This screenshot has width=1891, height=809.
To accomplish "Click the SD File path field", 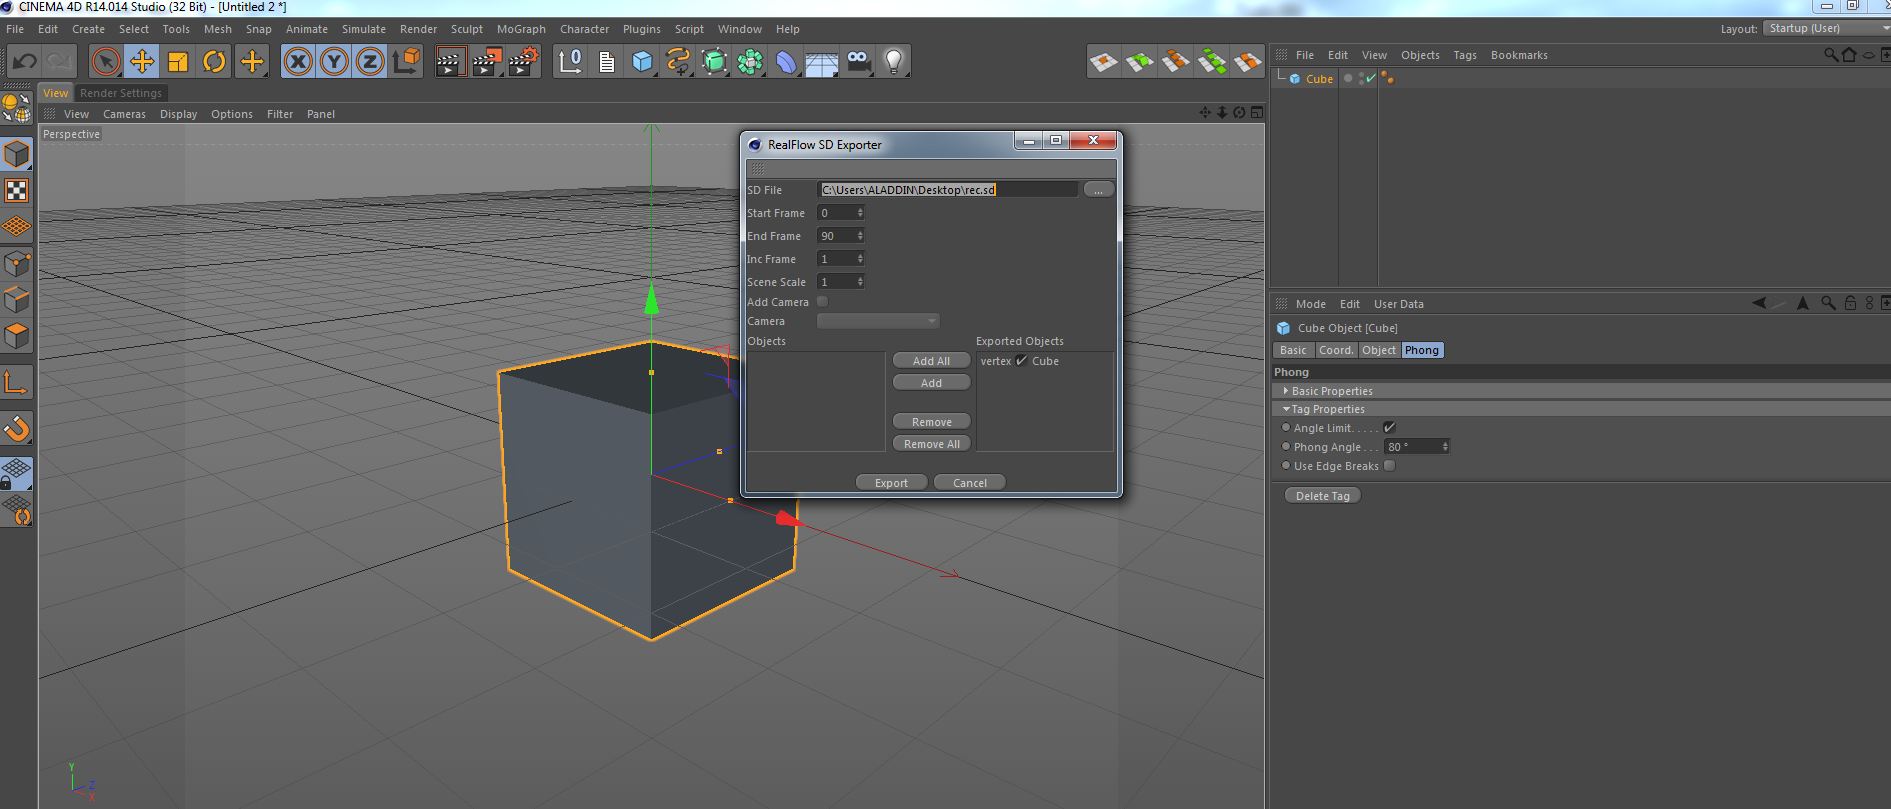I will (947, 190).
